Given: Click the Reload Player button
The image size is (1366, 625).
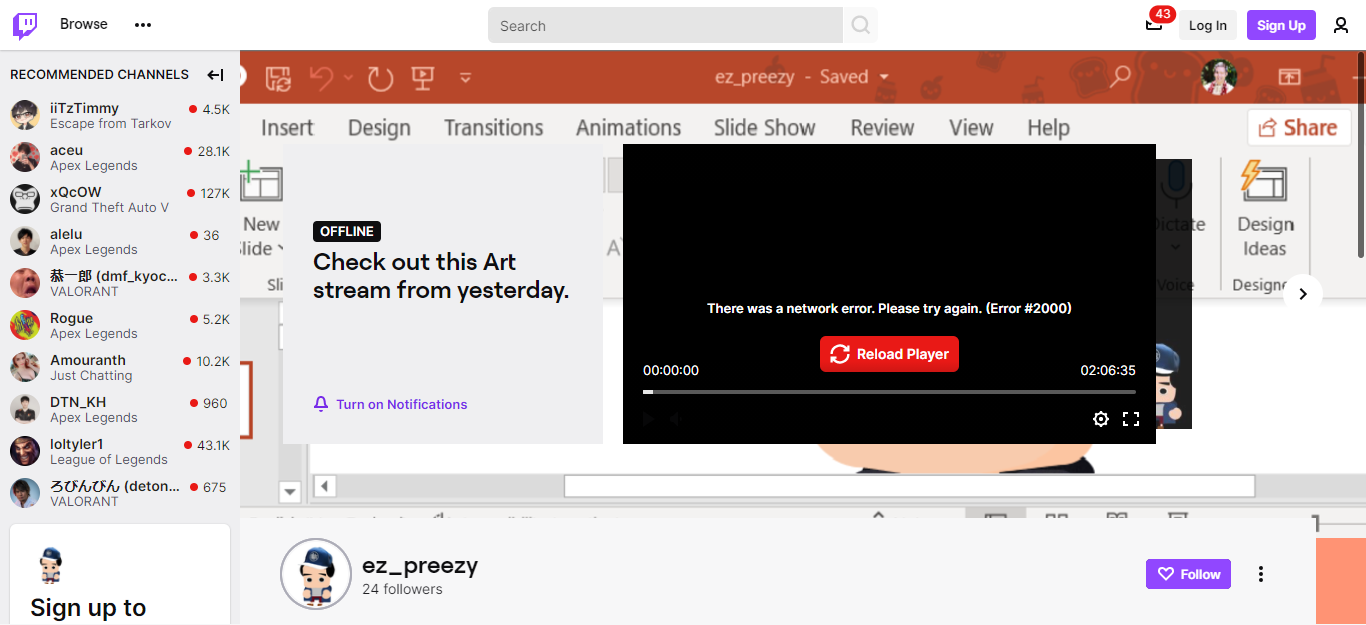Looking at the screenshot, I should pyautogui.click(x=889, y=354).
